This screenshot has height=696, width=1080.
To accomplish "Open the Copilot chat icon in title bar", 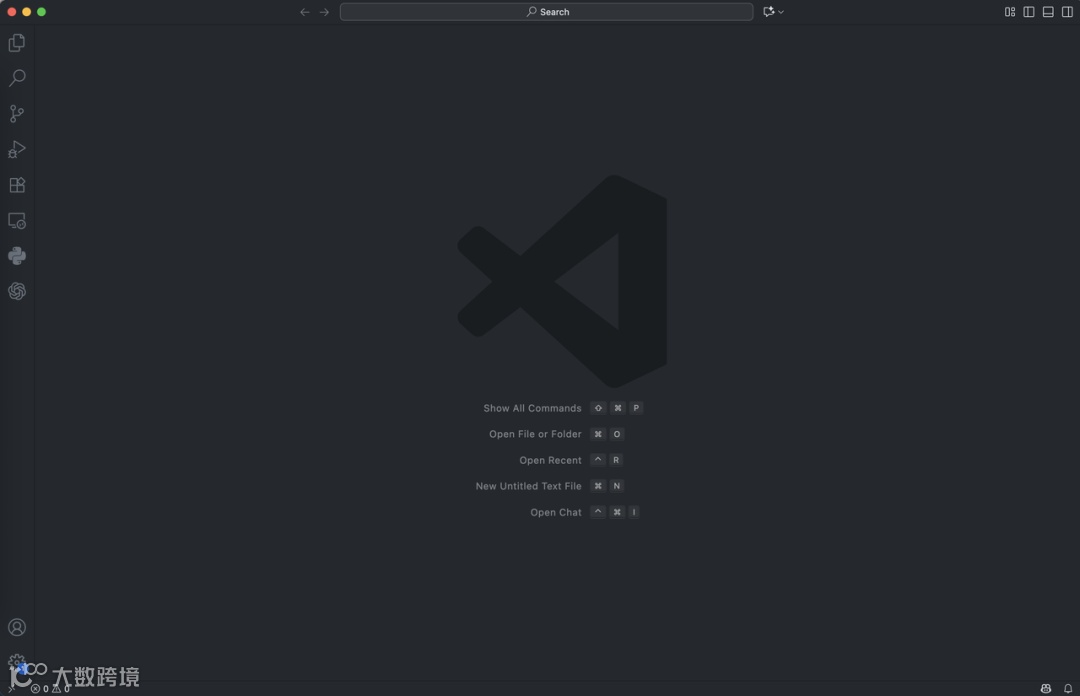I will pos(769,12).
